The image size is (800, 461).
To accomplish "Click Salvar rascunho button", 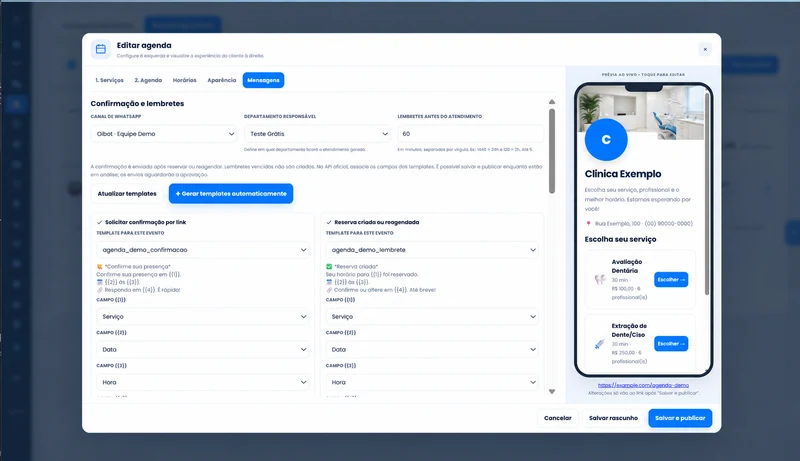I will tap(613, 418).
